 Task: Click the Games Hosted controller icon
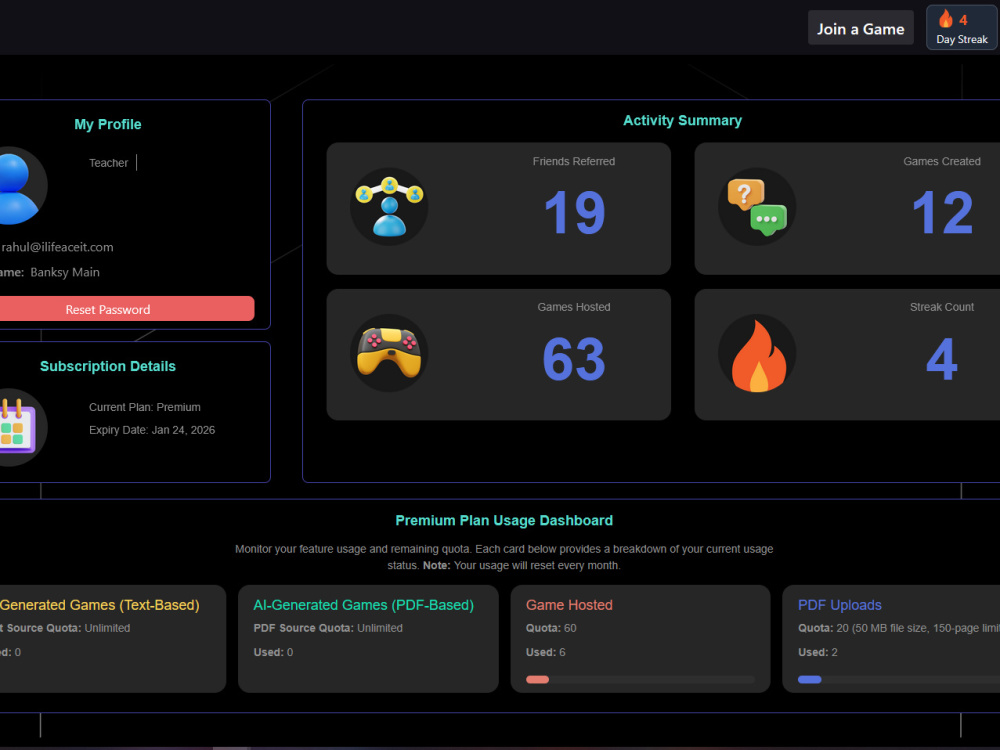click(389, 353)
